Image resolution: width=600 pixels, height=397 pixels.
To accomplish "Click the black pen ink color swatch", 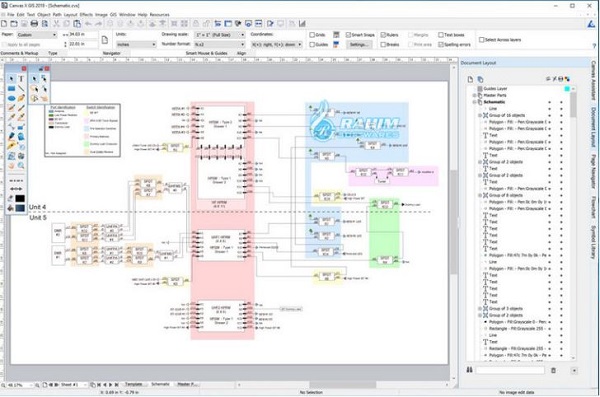I will [x=20, y=199].
